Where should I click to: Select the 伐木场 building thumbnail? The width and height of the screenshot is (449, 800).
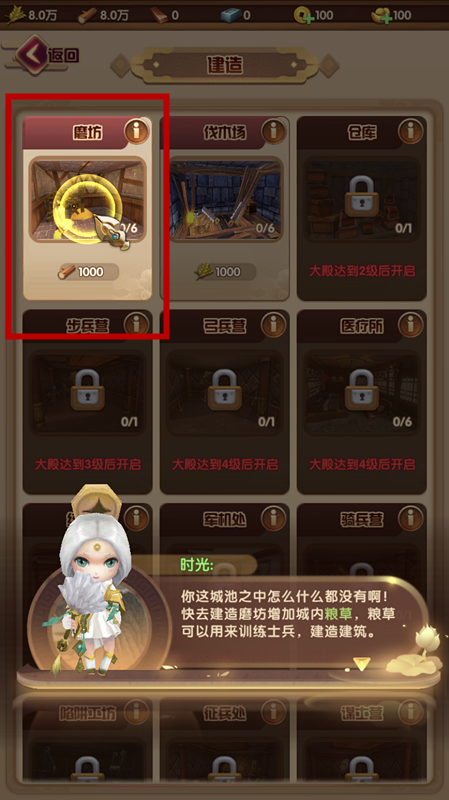pyautogui.click(x=224, y=199)
